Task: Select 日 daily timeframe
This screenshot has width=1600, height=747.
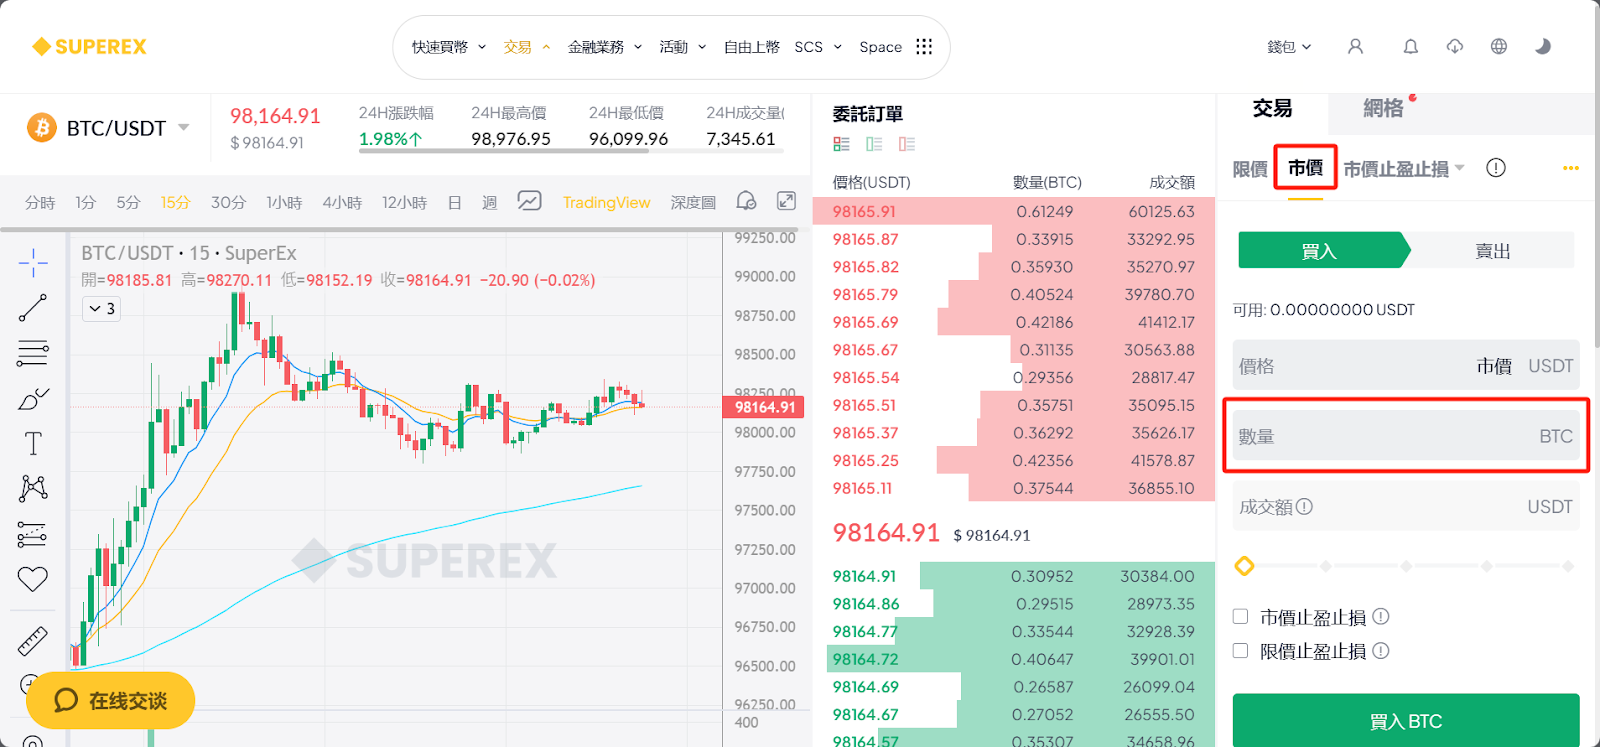Action: [454, 202]
